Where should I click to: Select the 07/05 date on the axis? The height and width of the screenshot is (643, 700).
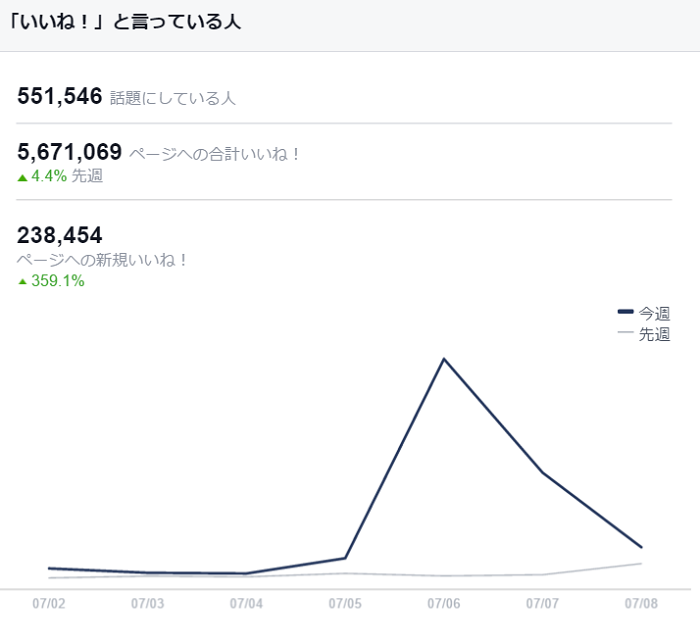(345, 604)
